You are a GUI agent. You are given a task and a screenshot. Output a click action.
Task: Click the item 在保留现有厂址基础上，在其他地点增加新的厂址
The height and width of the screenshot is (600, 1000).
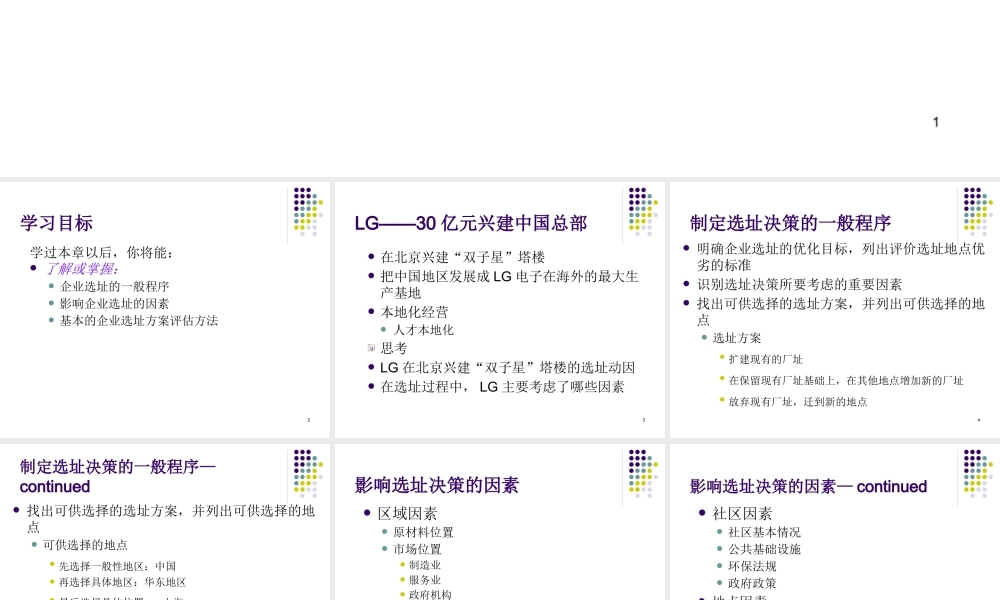coord(846,381)
